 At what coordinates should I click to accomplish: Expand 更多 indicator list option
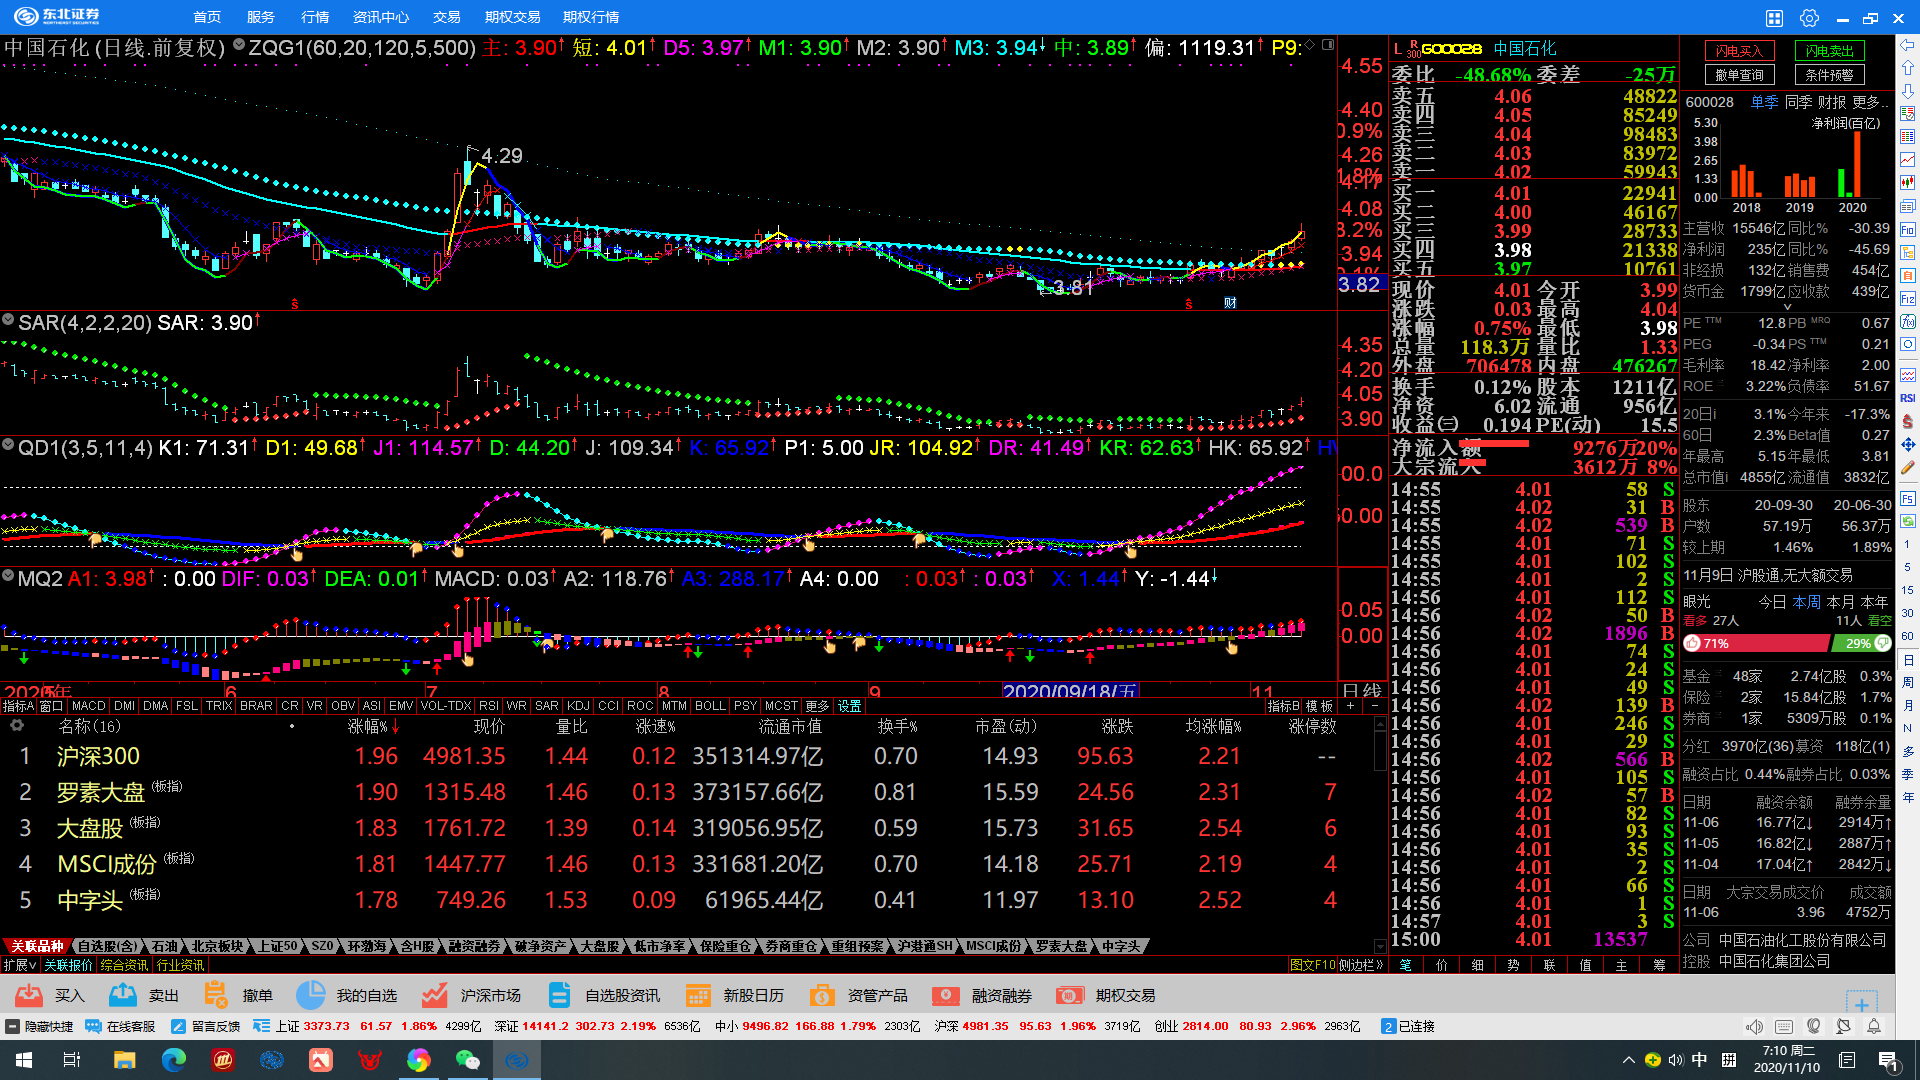pyautogui.click(x=817, y=706)
